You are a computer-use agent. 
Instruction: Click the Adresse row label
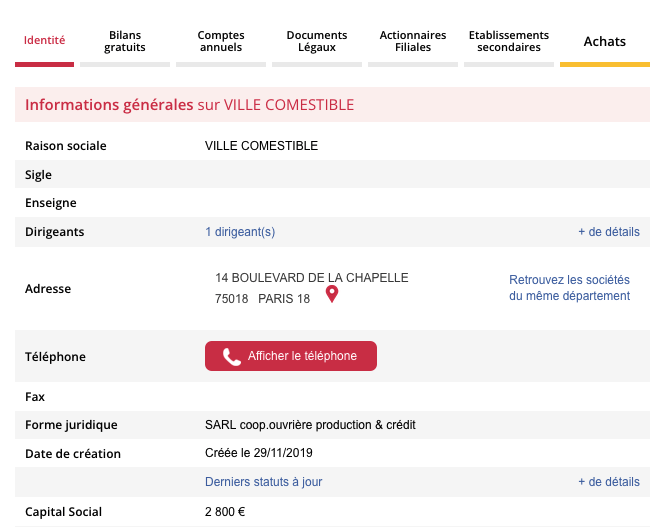[48, 289]
